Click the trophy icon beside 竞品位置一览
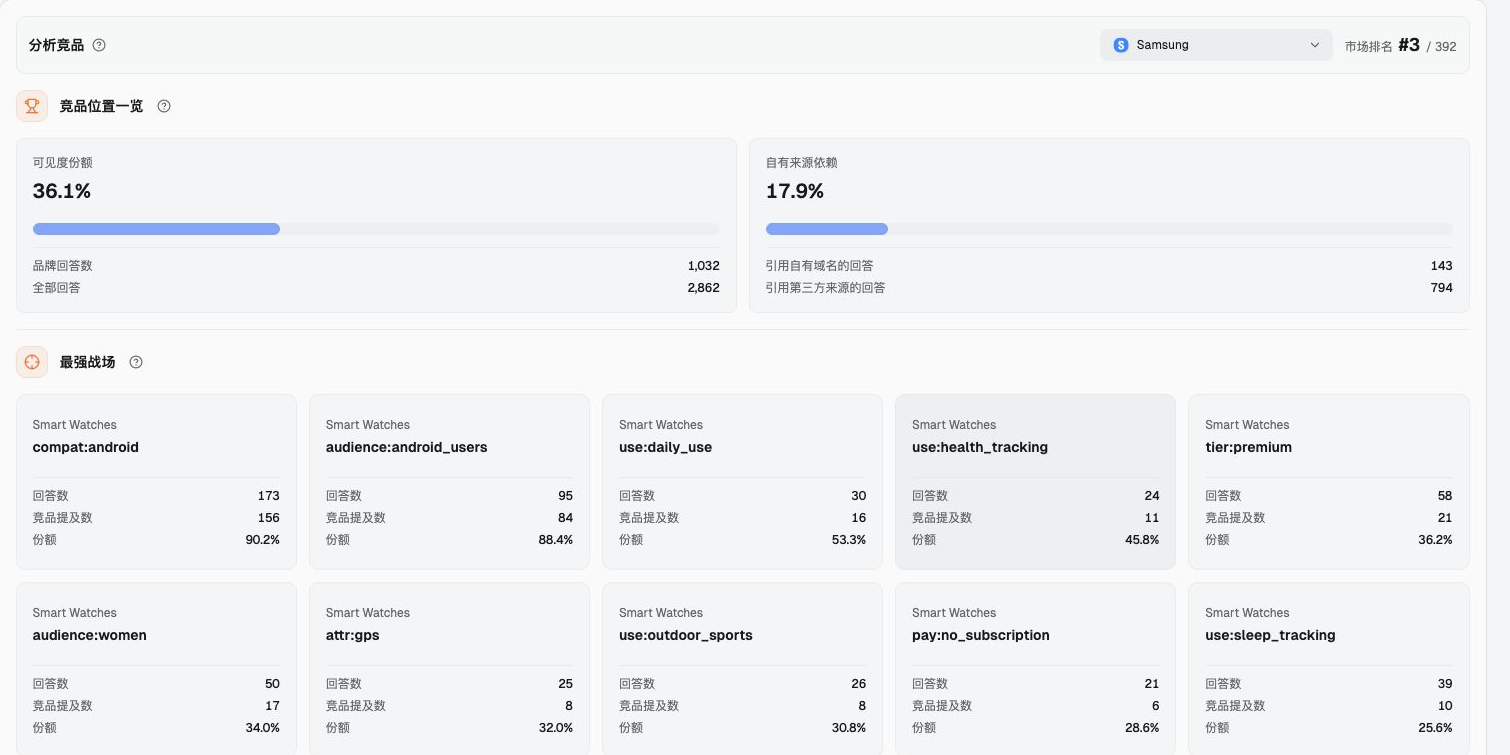The height and width of the screenshot is (755, 1510). tap(32, 106)
